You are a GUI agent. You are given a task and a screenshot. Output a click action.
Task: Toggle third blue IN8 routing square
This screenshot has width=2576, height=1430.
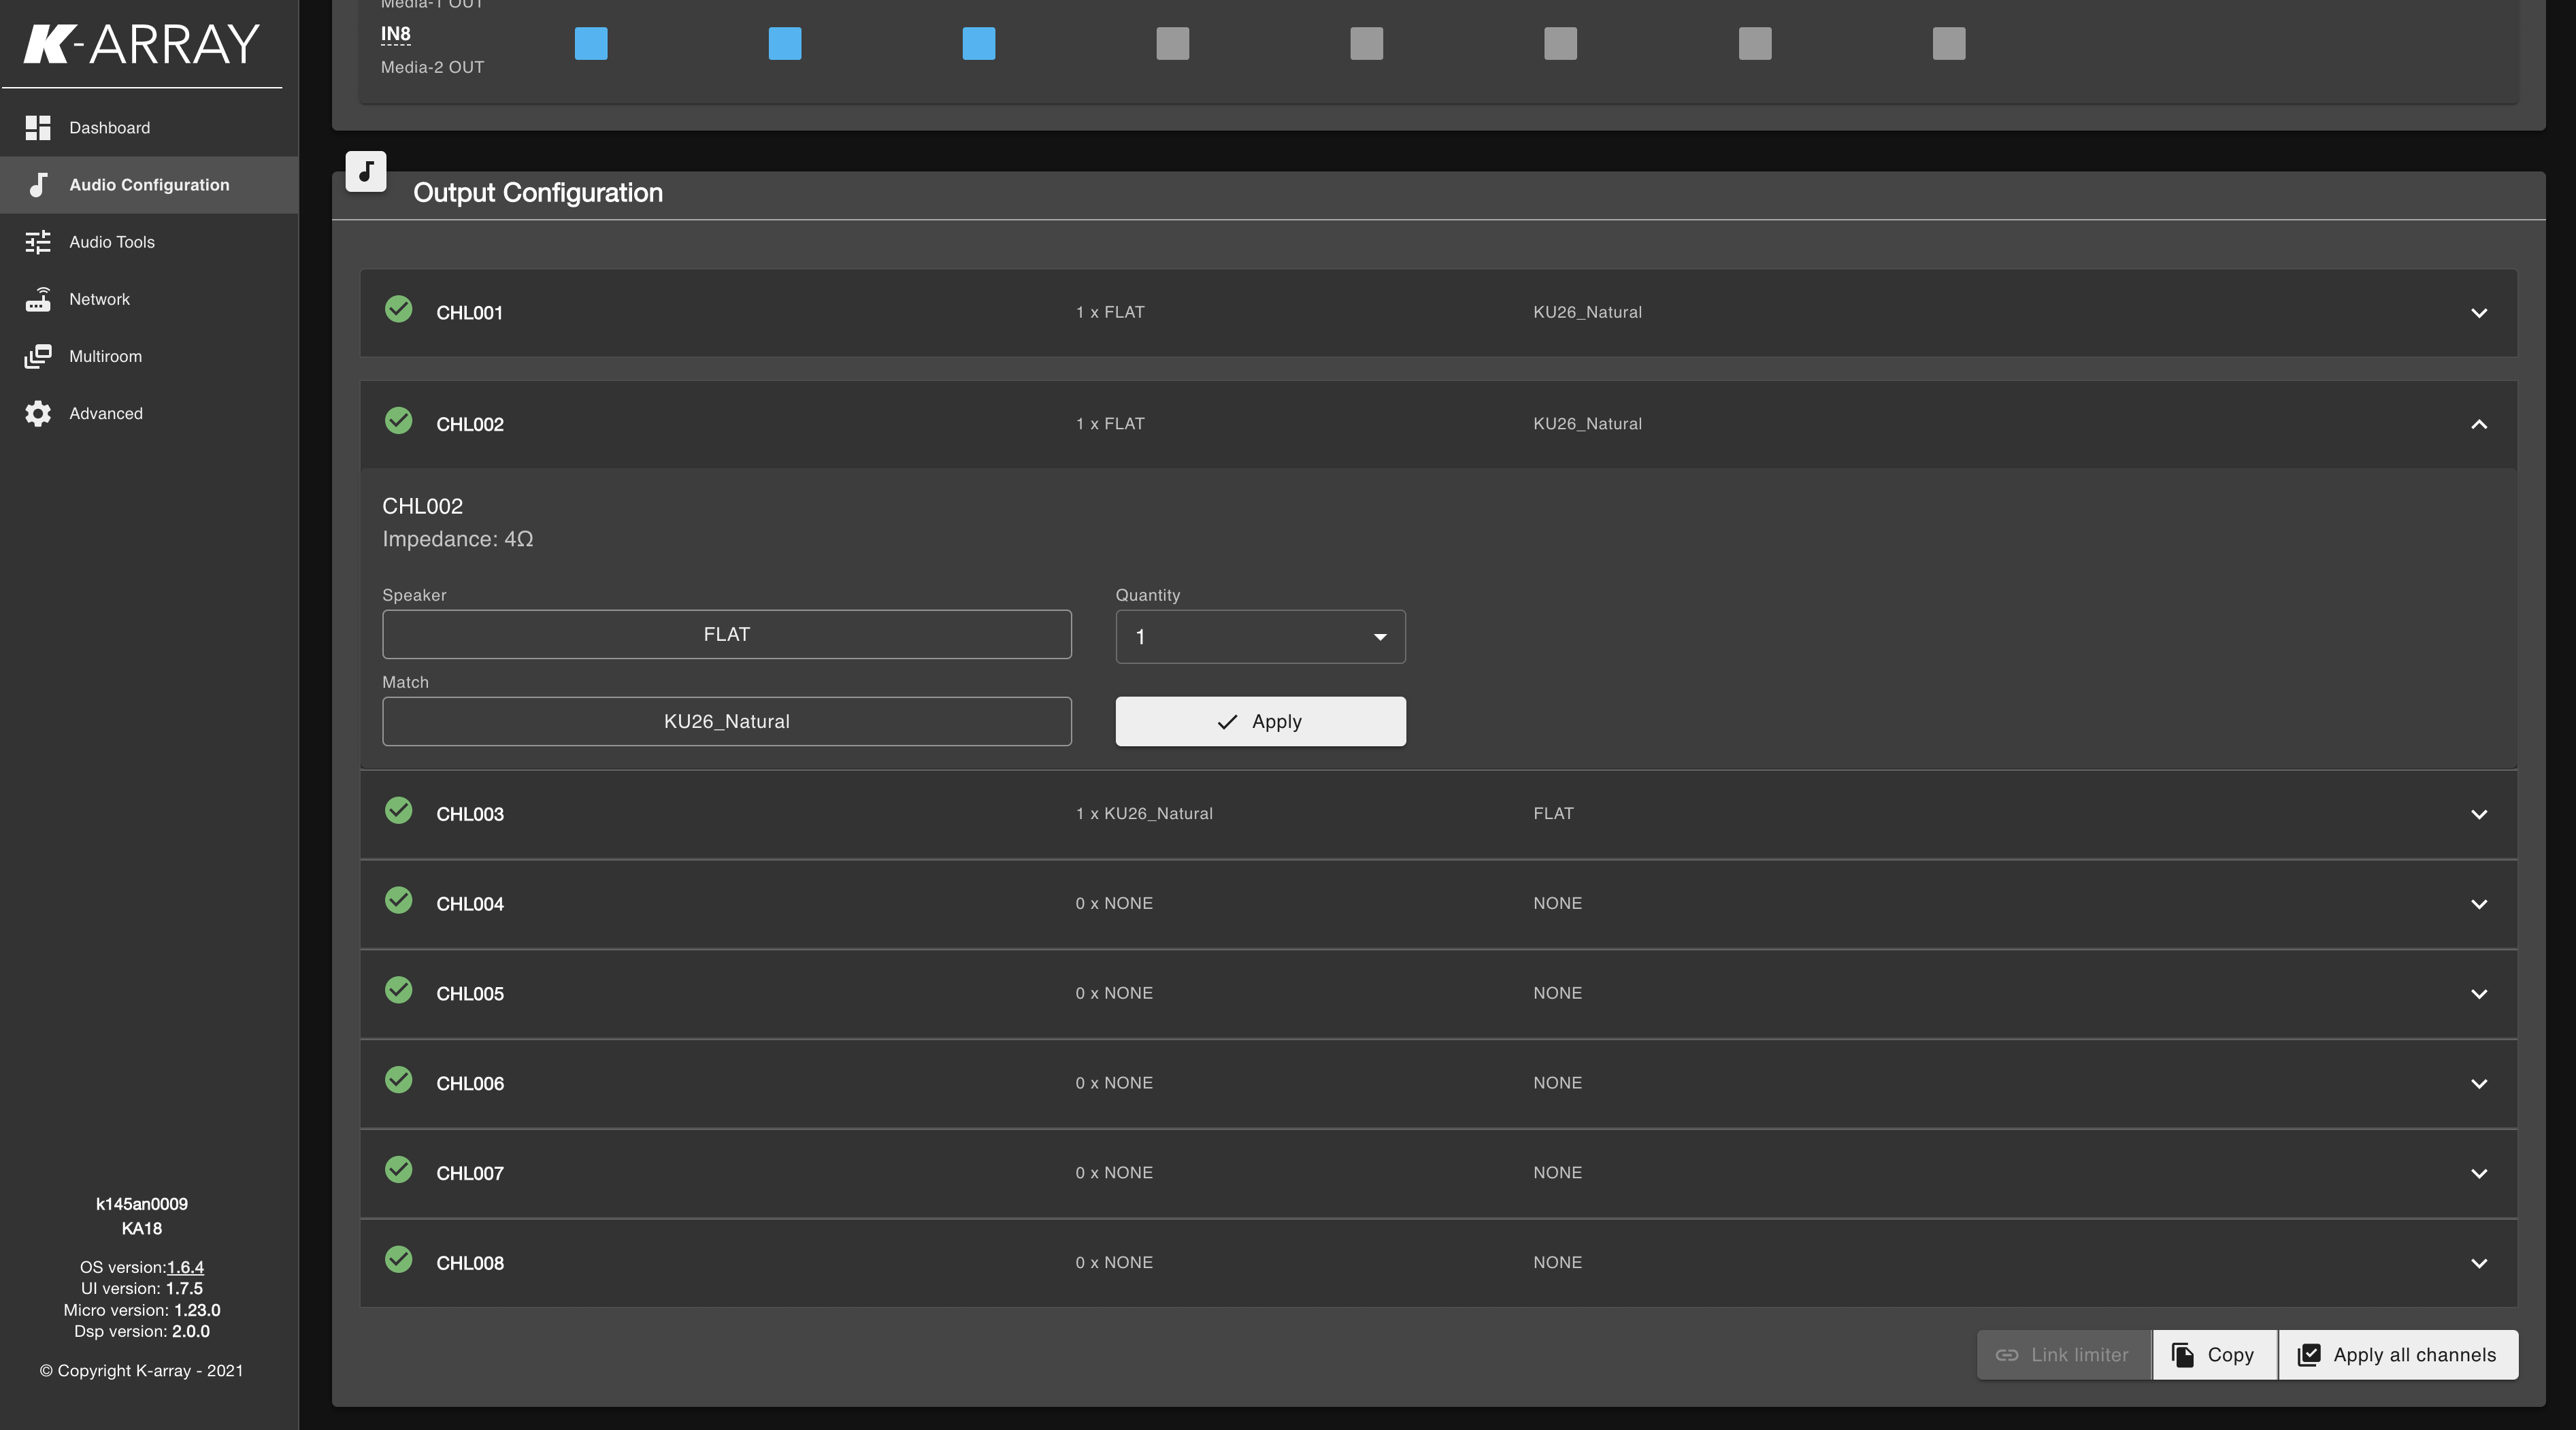(979, 44)
